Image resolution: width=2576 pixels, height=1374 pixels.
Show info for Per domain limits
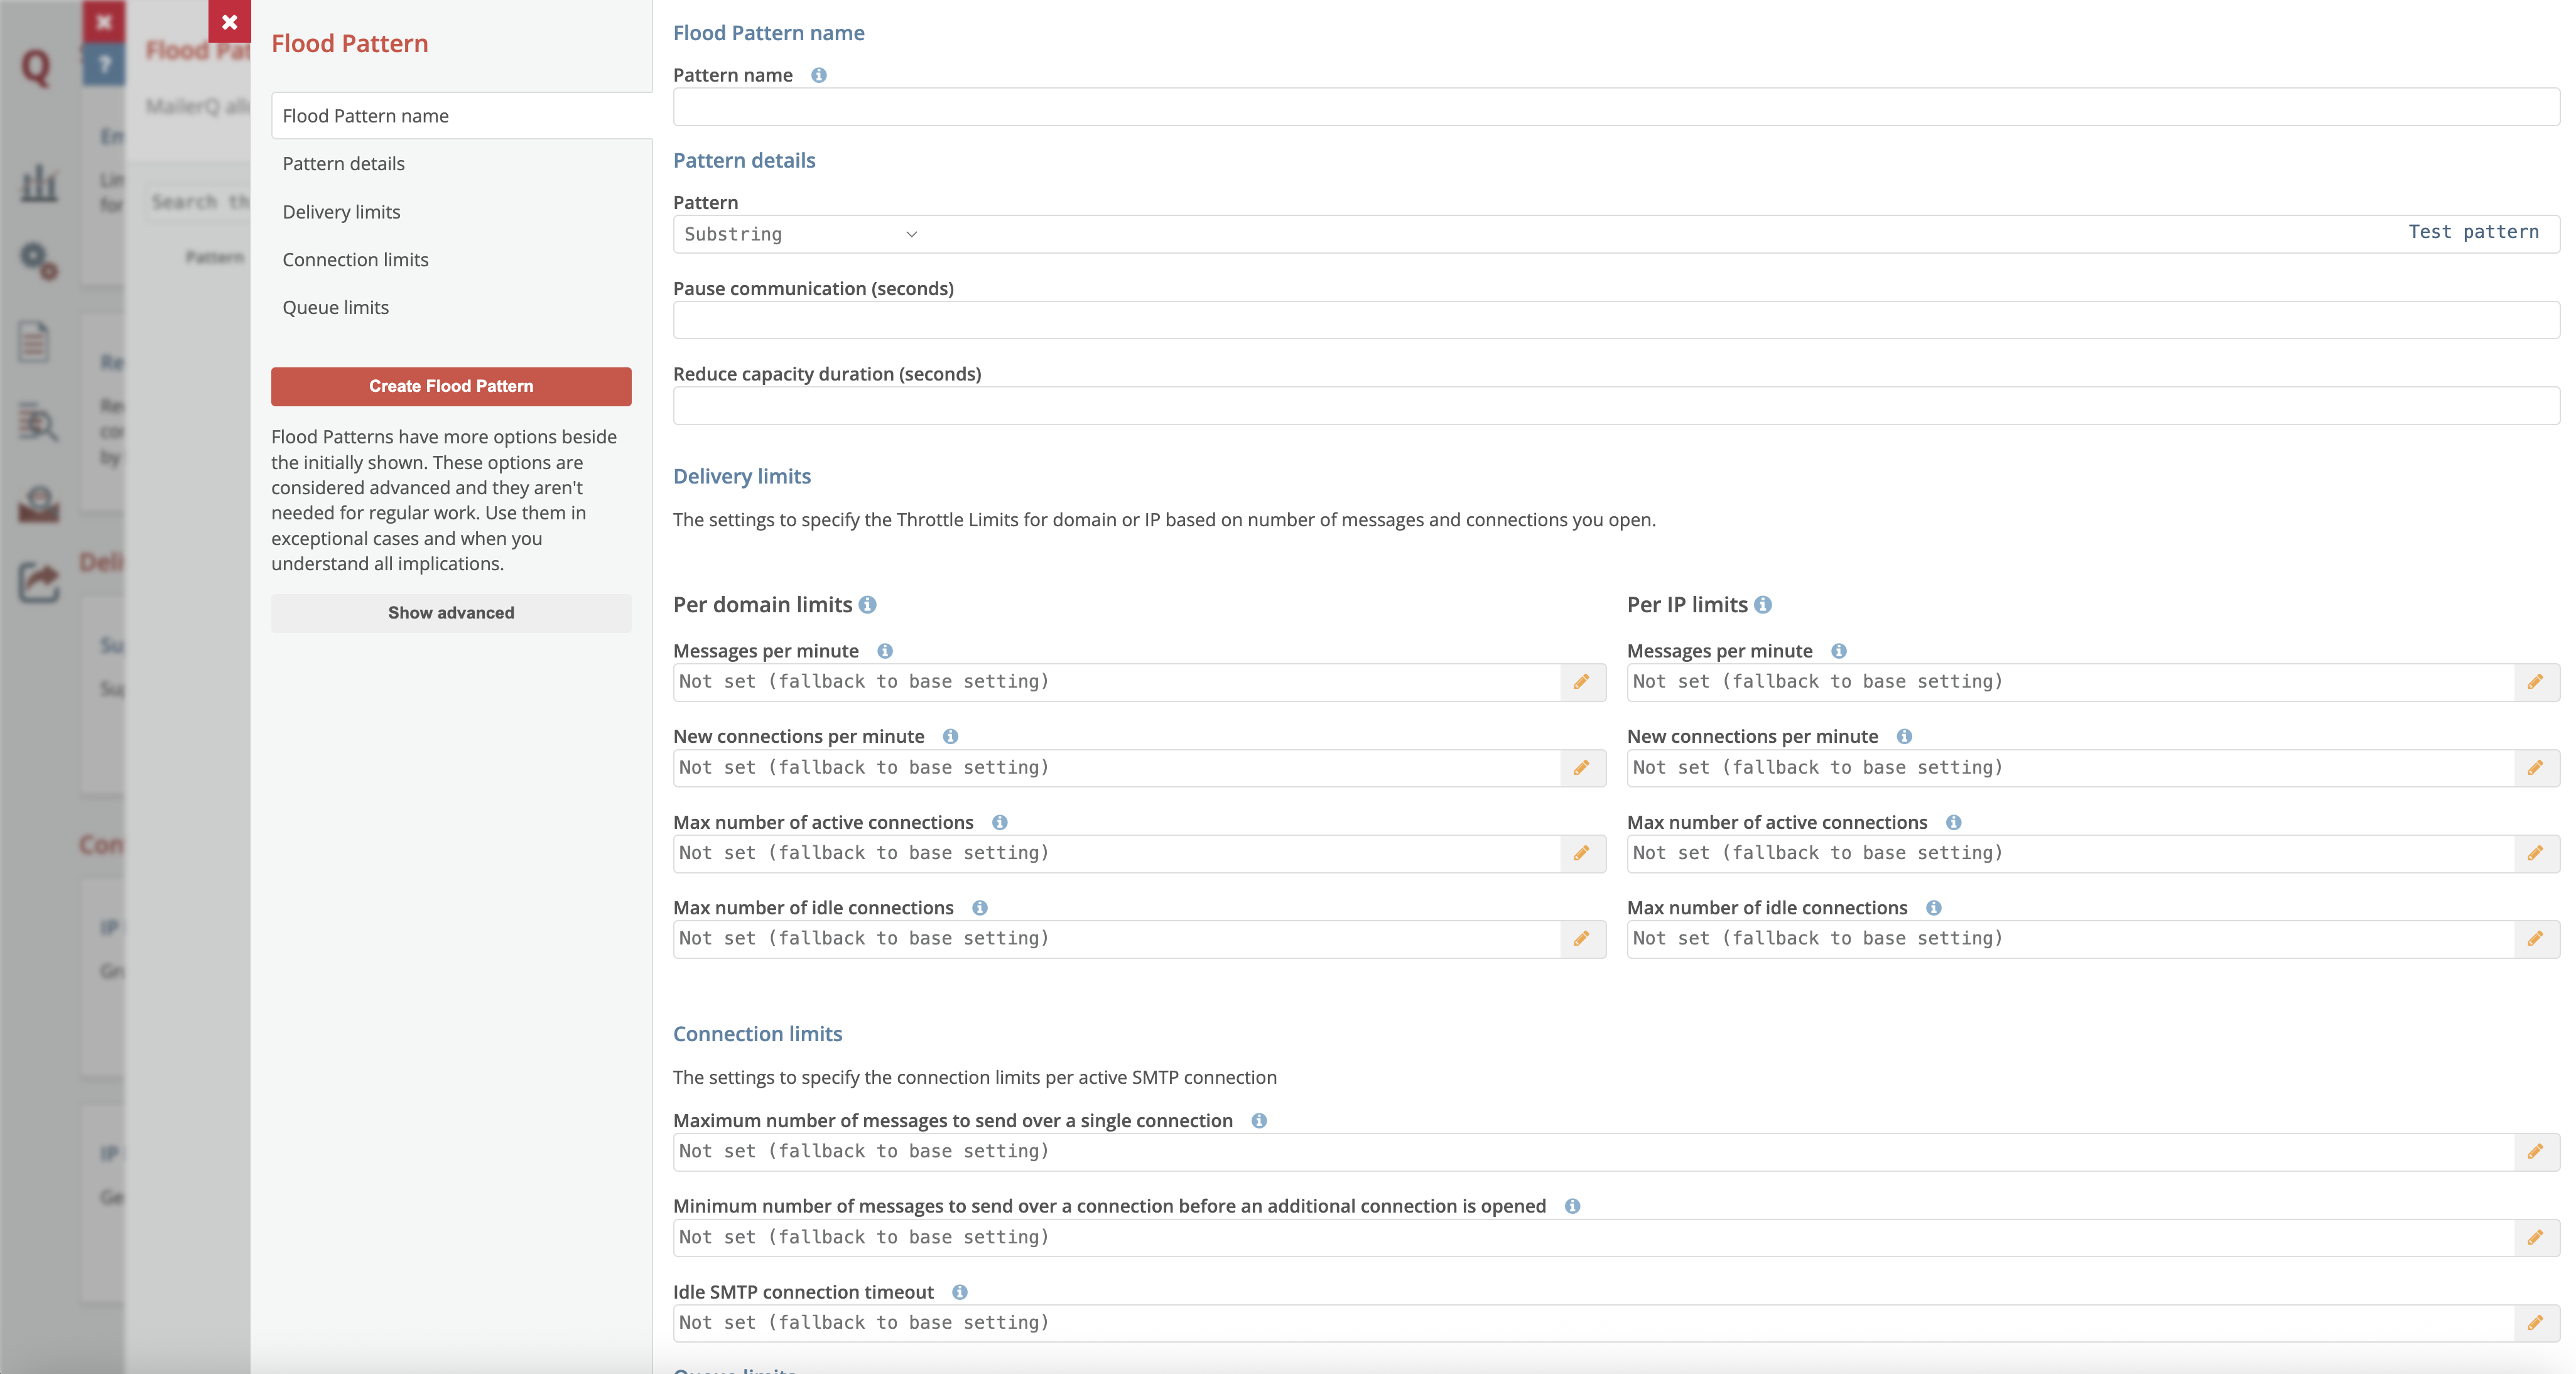pos(868,605)
